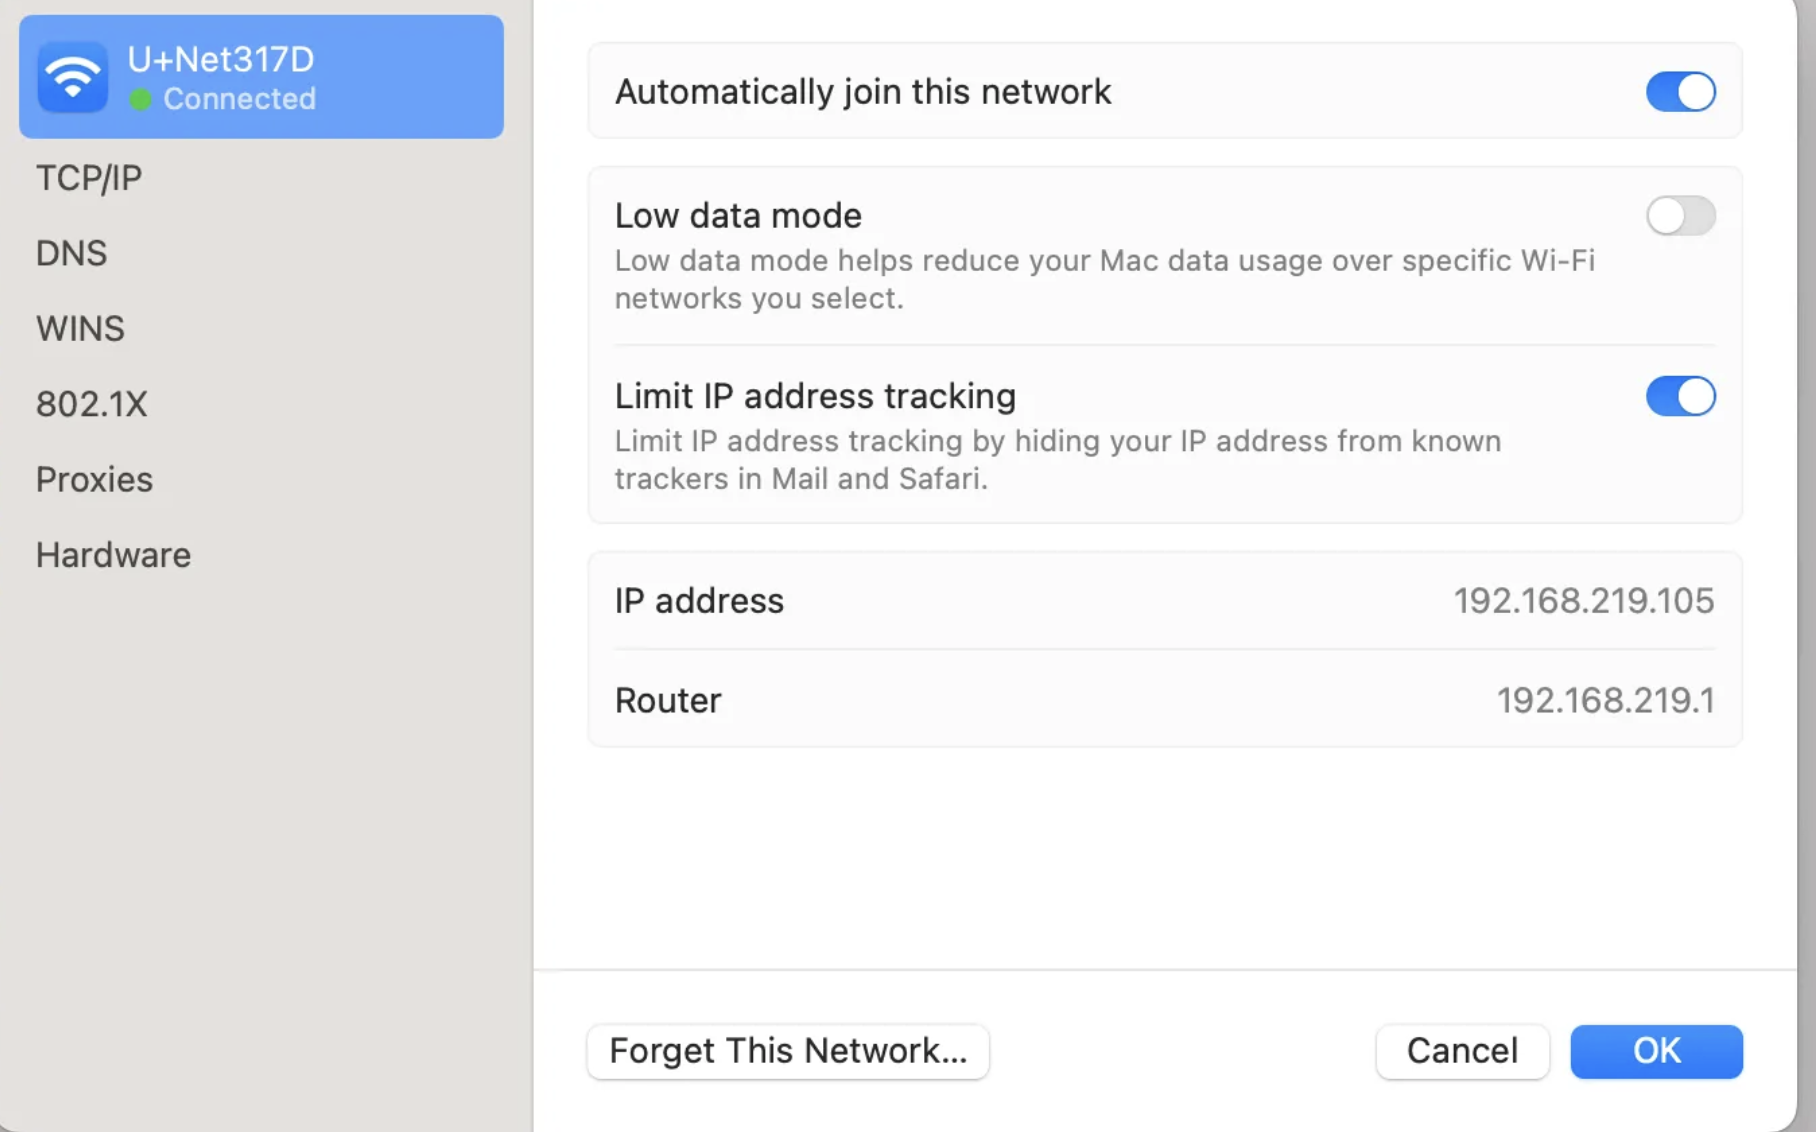Show the Hardware settings
Viewport: 1816px width, 1132px height.
coord(113,555)
